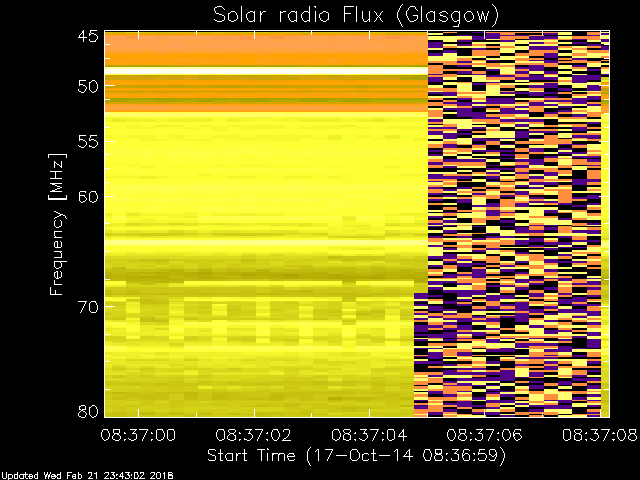Screen dimensions: 640x480
Task: Click the 55 frequency tick label
Action: click(x=88, y=142)
